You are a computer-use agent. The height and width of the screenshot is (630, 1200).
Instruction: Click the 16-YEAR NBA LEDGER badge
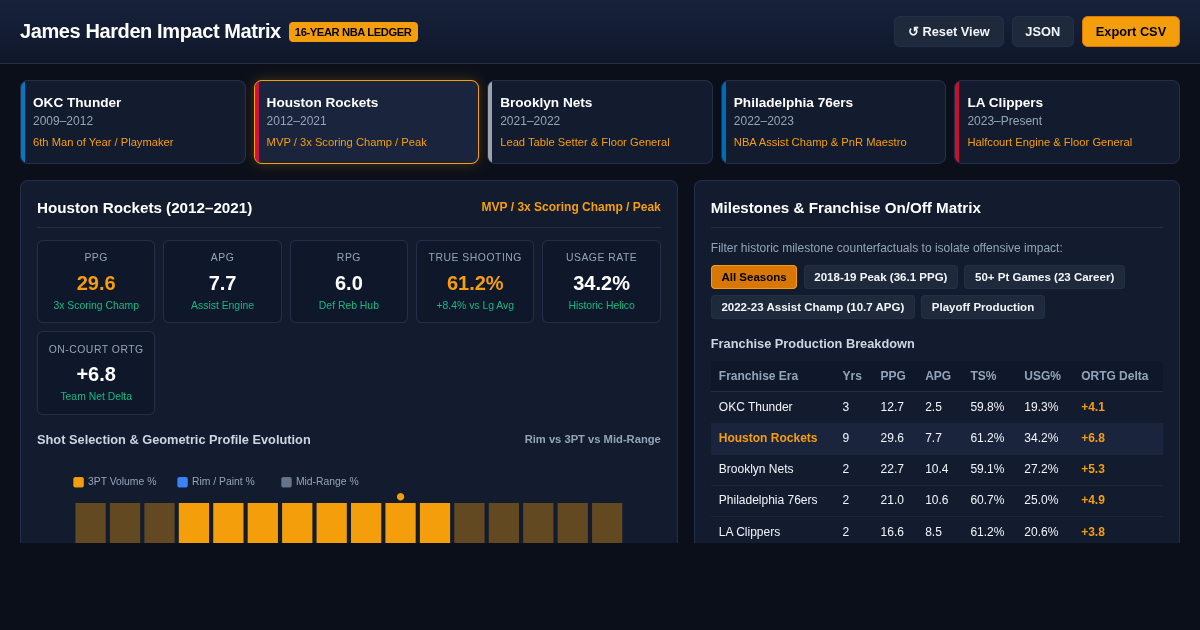(353, 32)
